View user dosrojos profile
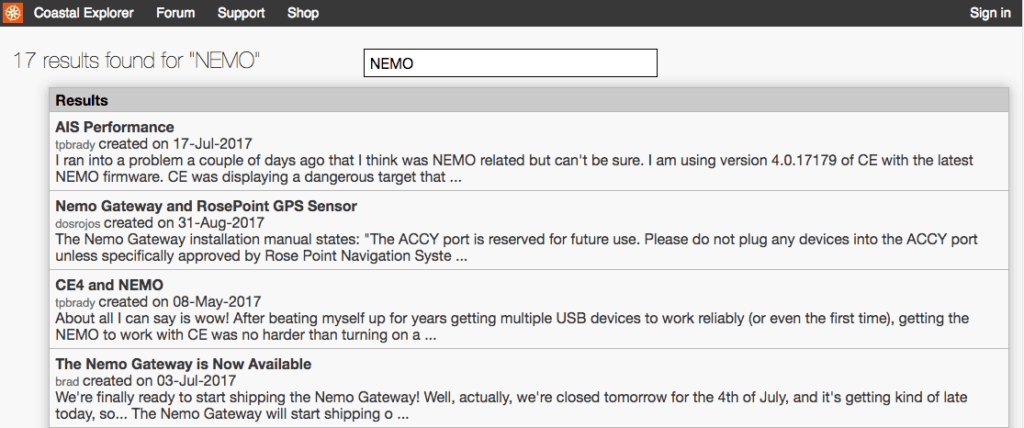The width and height of the screenshot is (1024, 428). (x=78, y=222)
